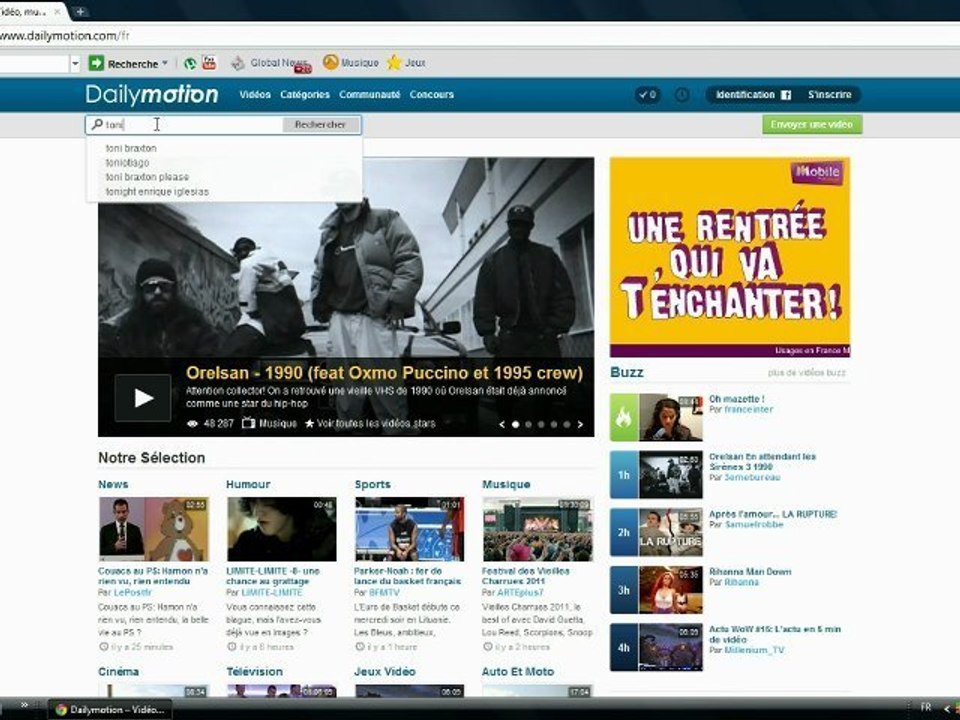Select the second slide dot in carousel
The width and height of the screenshot is (960, 720).
coord(528,424)
